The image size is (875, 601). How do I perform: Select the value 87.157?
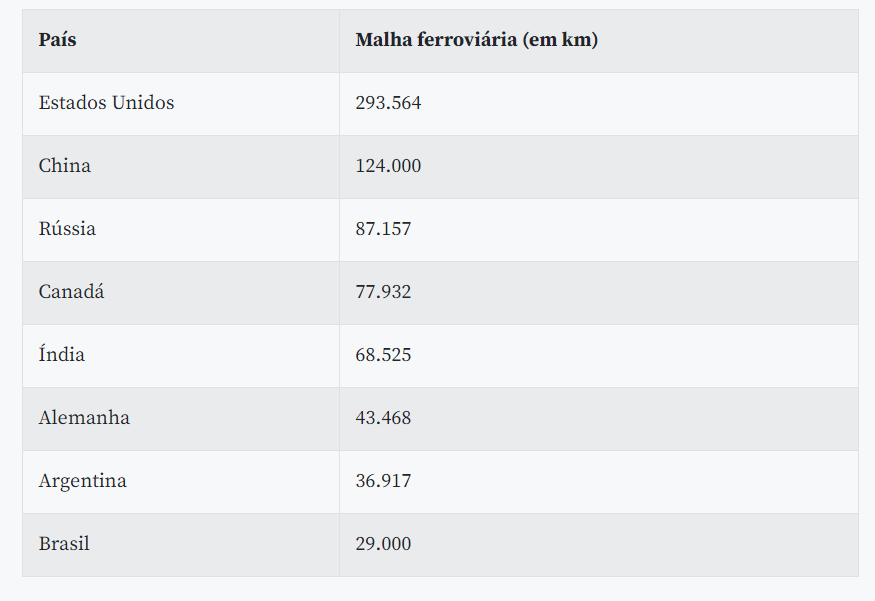point(383,229)
